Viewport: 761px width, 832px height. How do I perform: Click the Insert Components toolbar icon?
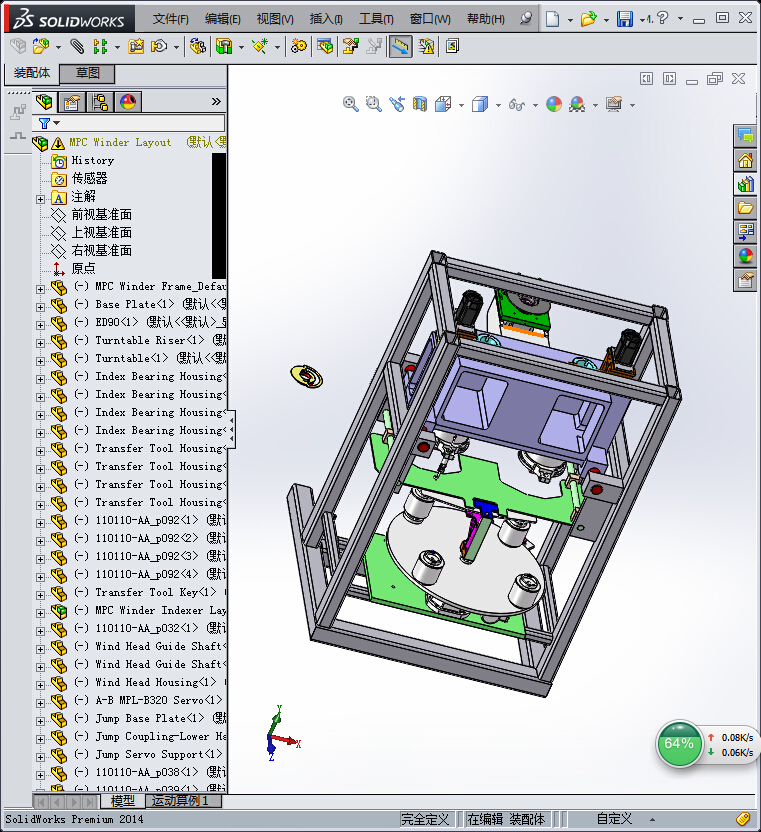pos(41,47)
